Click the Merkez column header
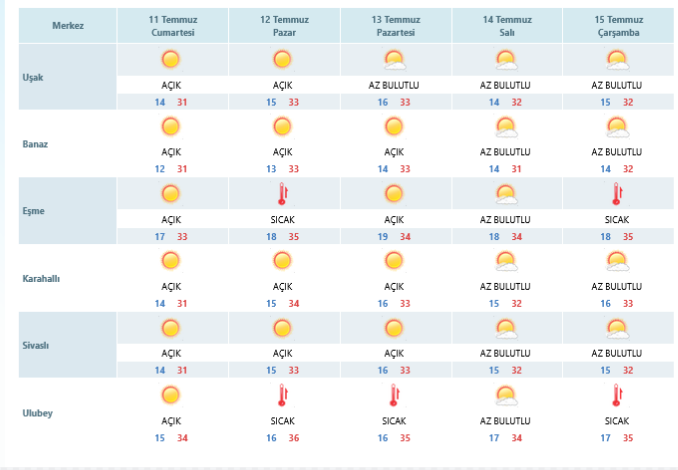The image size is (678, 470). tap(68, 26)
